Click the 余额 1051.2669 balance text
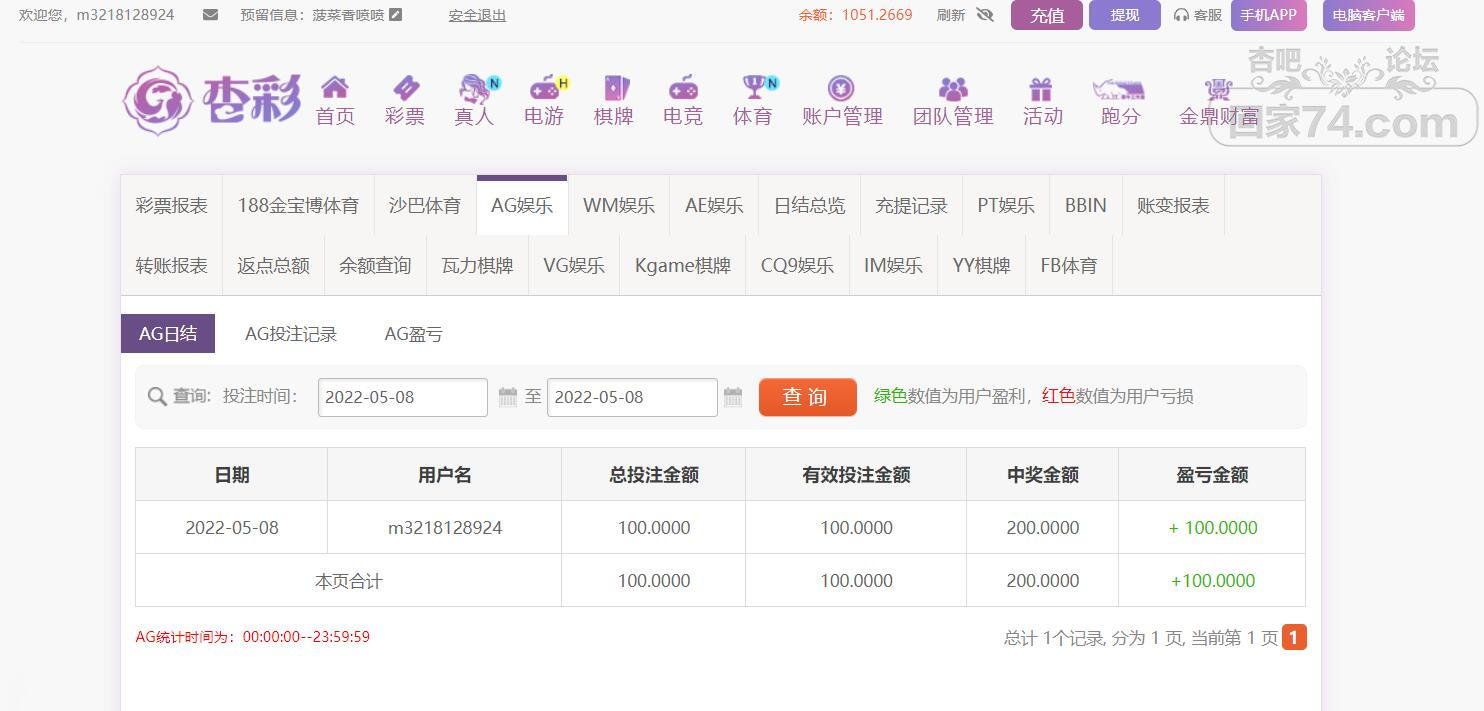The image size is (1484, 711). (855, 15)
